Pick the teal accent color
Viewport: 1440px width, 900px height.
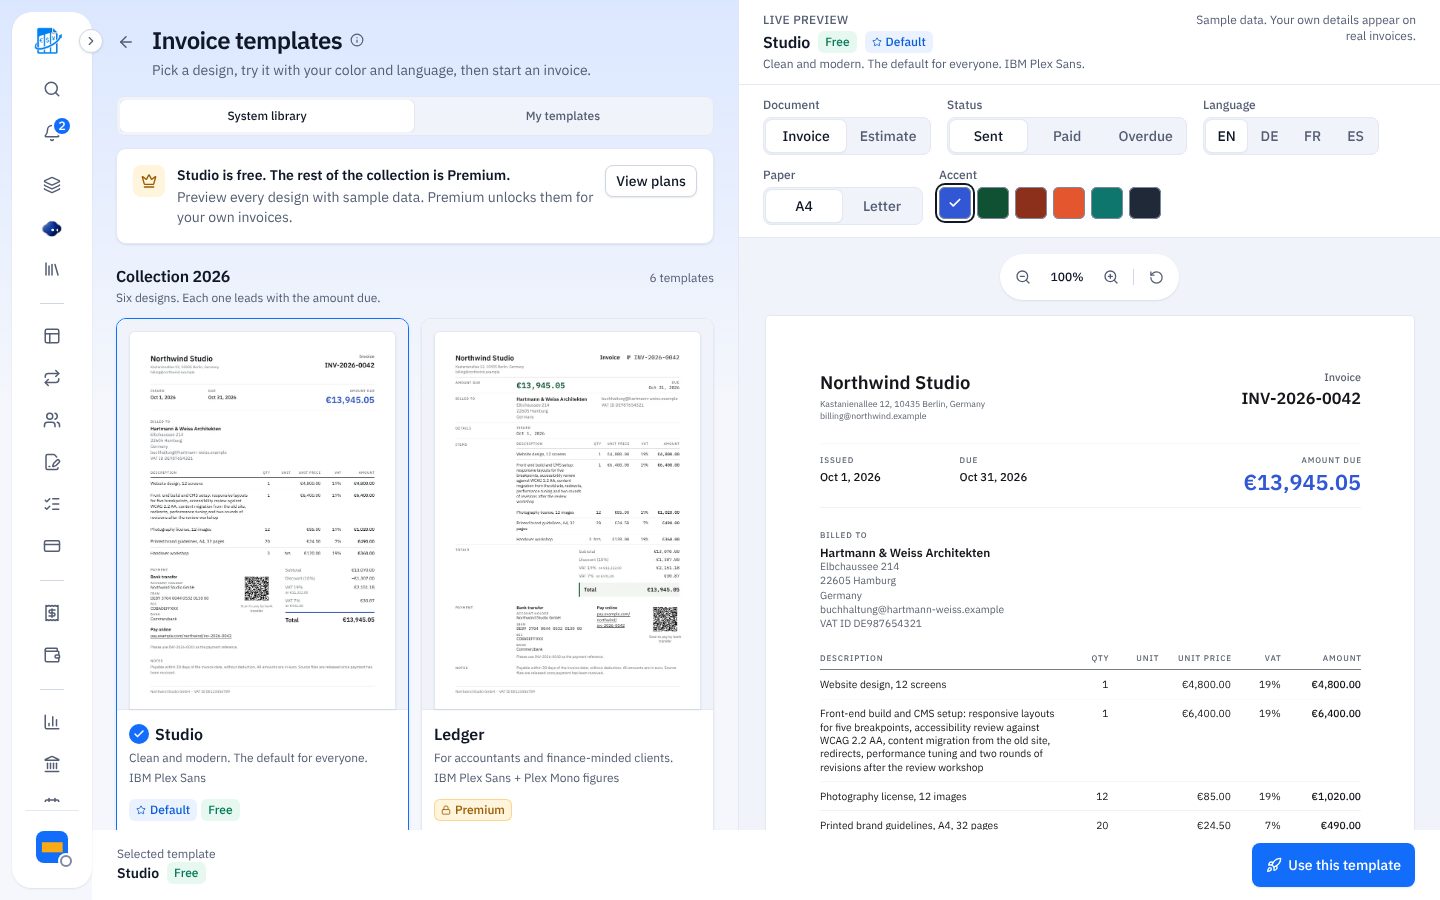[x=1107, y=203]
